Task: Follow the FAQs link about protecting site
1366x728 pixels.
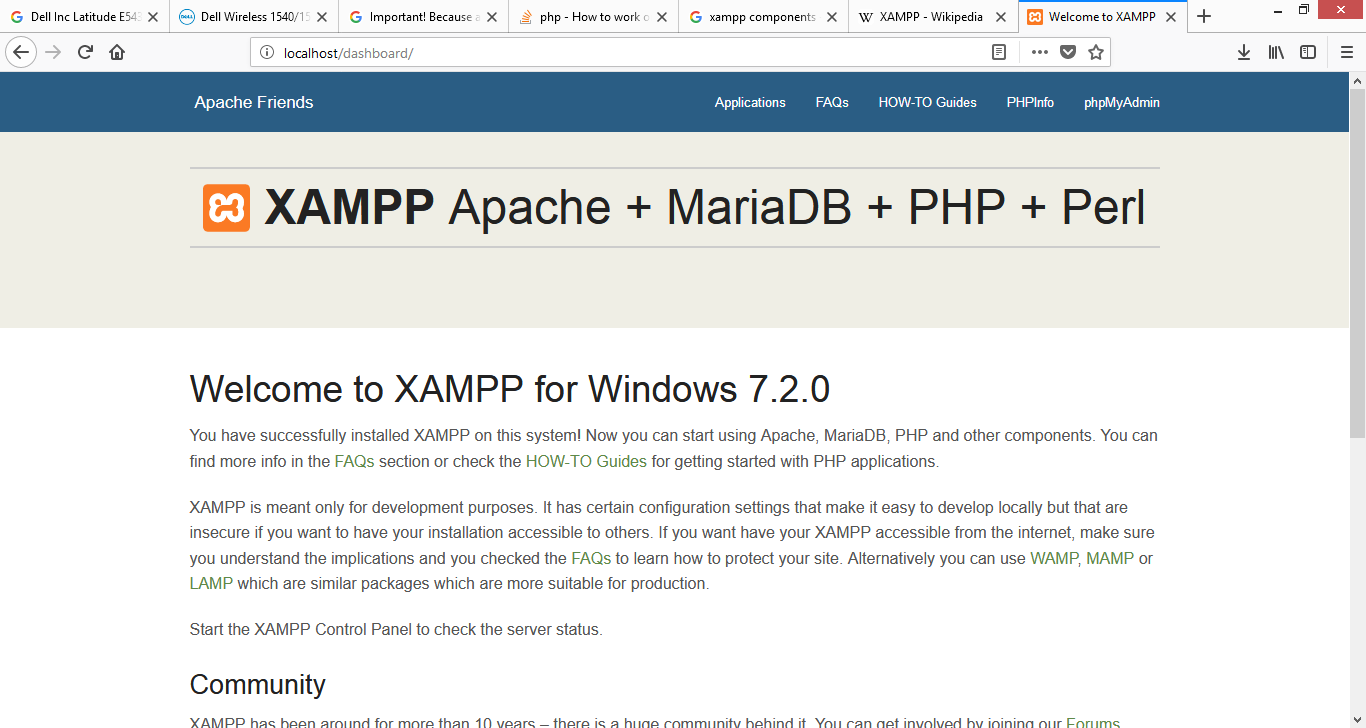Action: tap(591, 558)
